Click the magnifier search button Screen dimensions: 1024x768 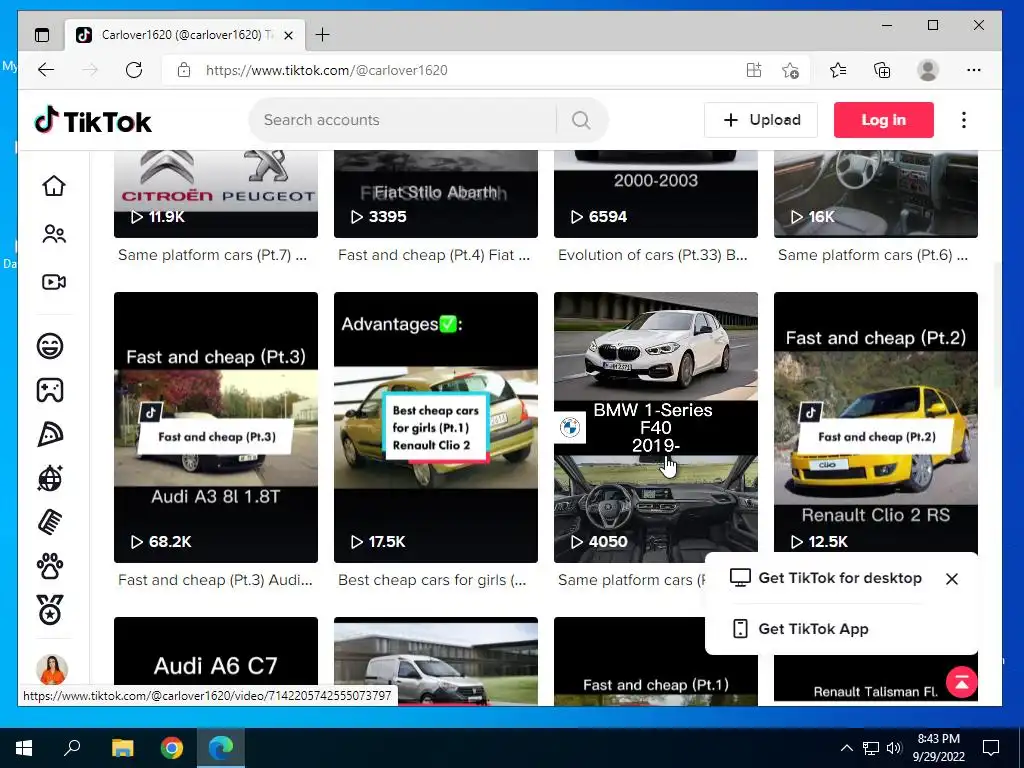point(581,120)
